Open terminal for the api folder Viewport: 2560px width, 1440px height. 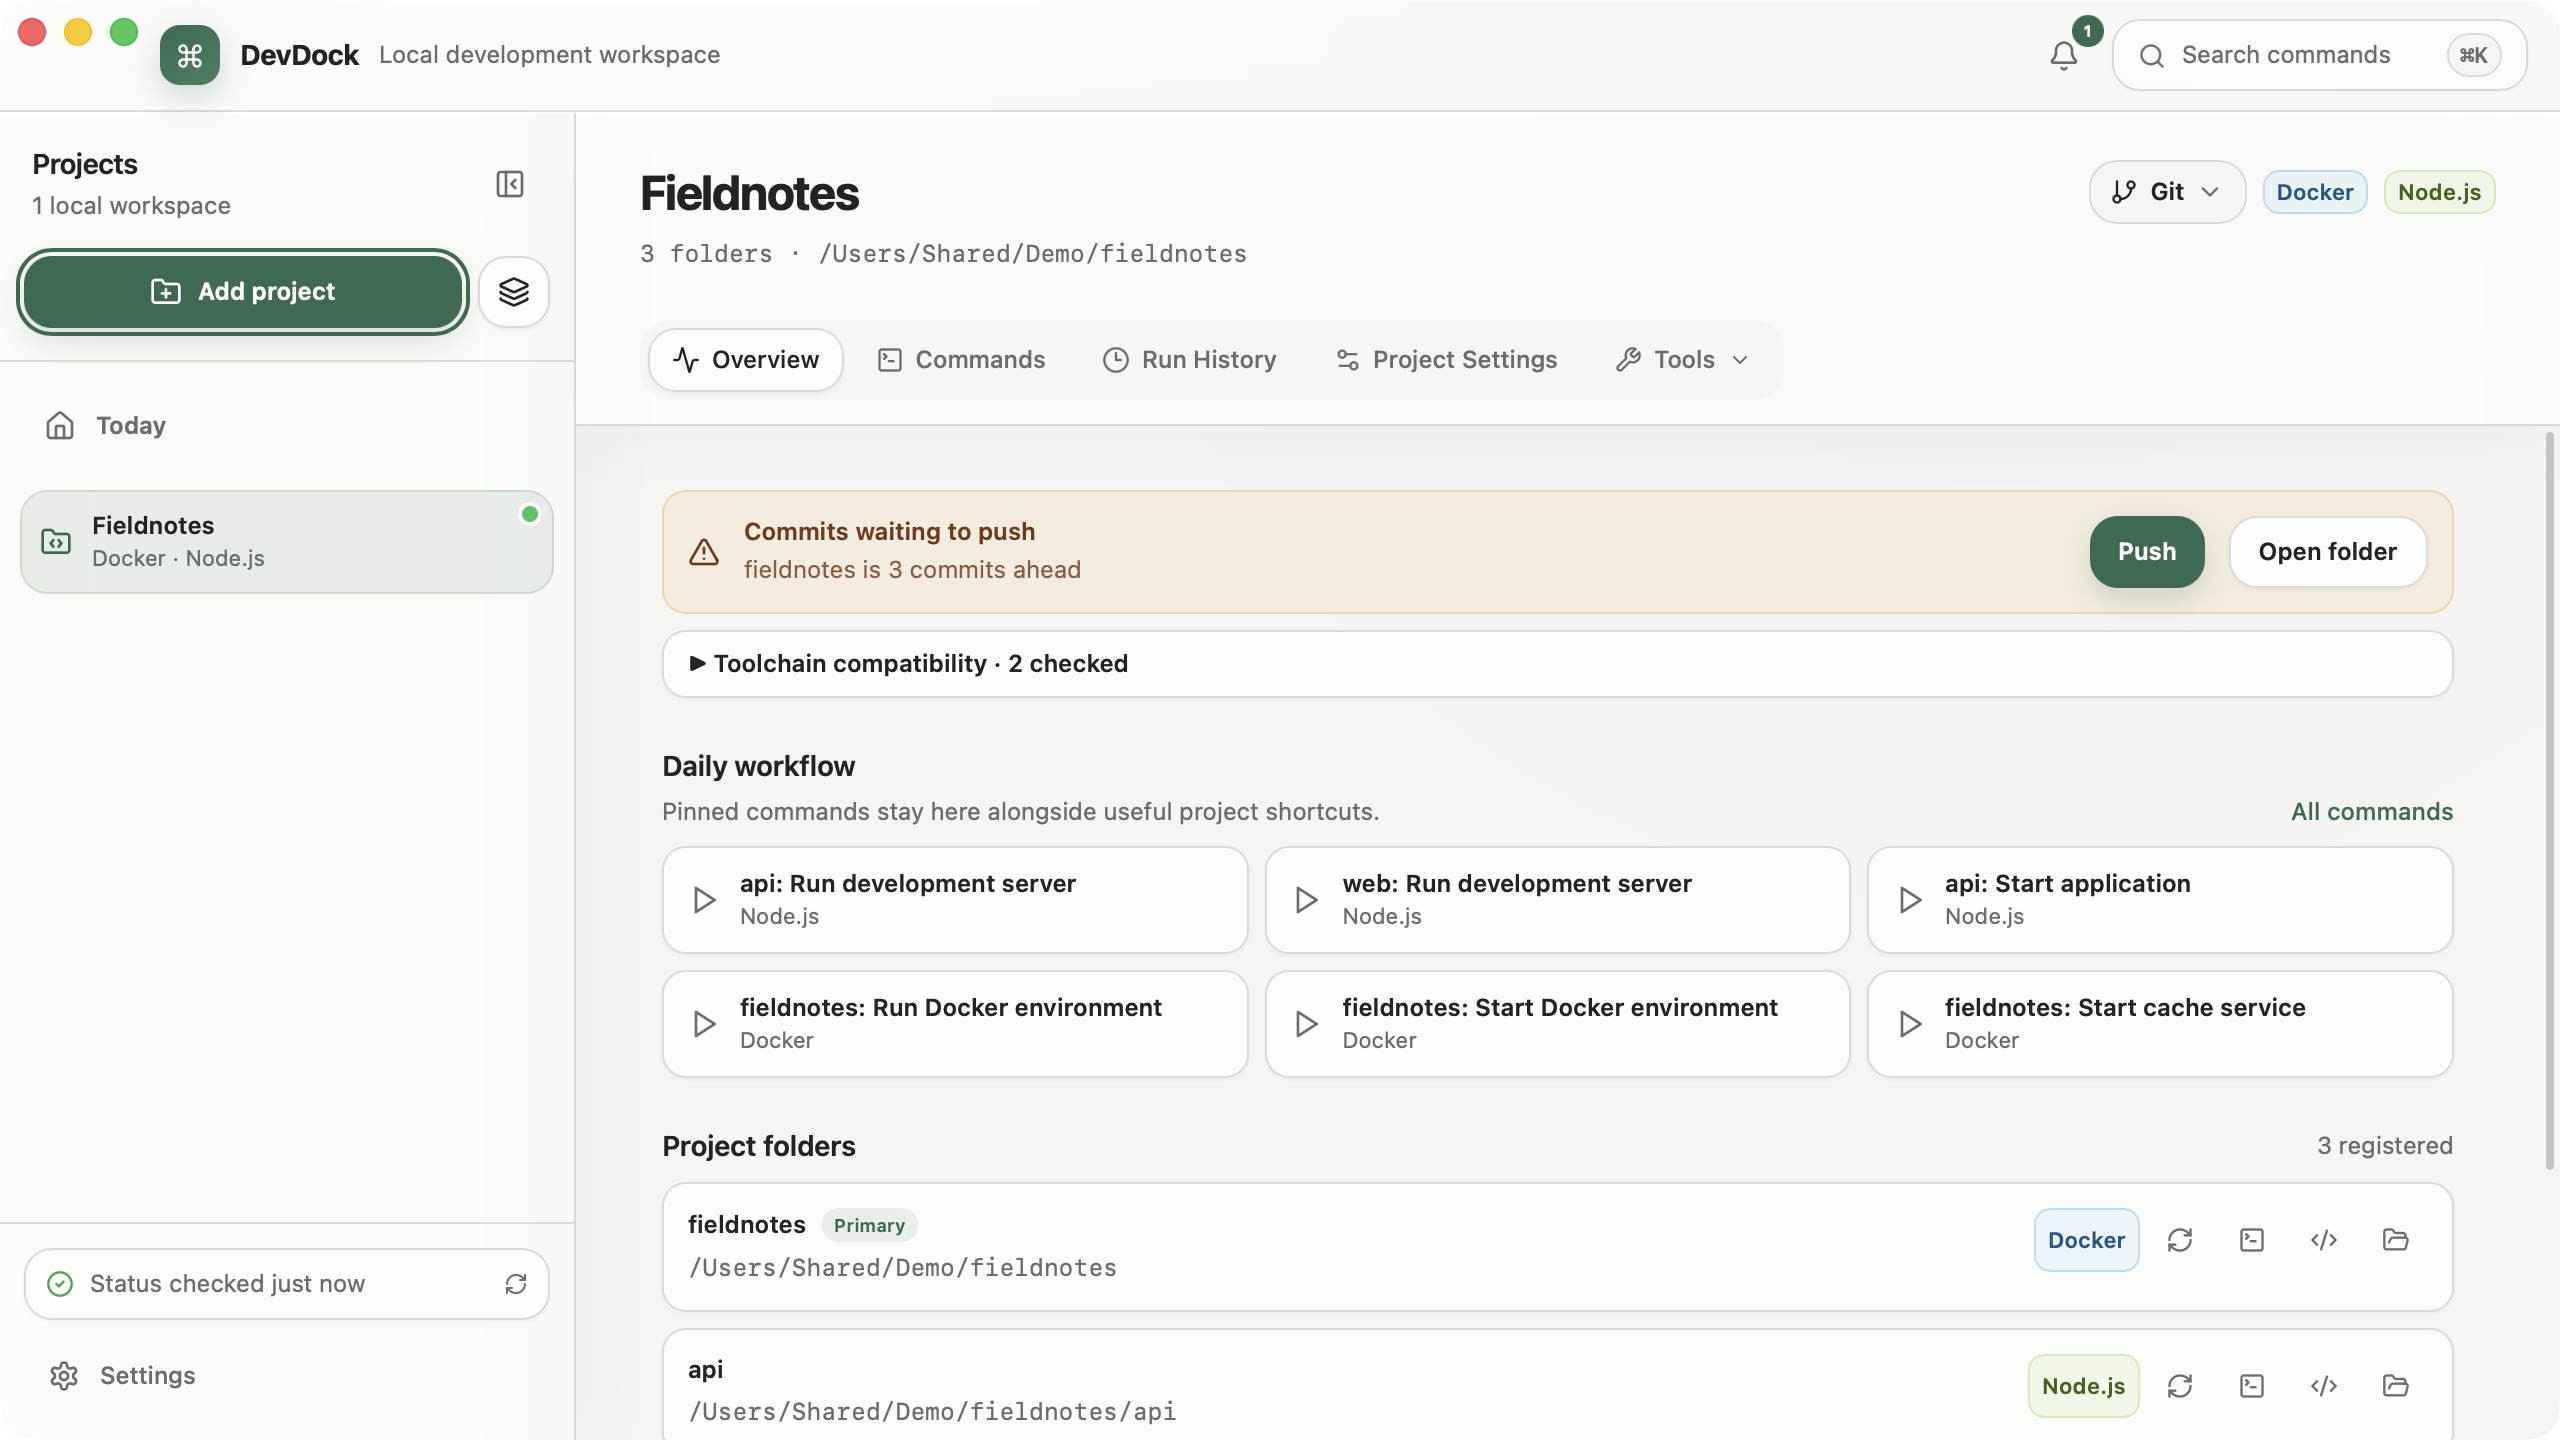tap(2252, 1386)
